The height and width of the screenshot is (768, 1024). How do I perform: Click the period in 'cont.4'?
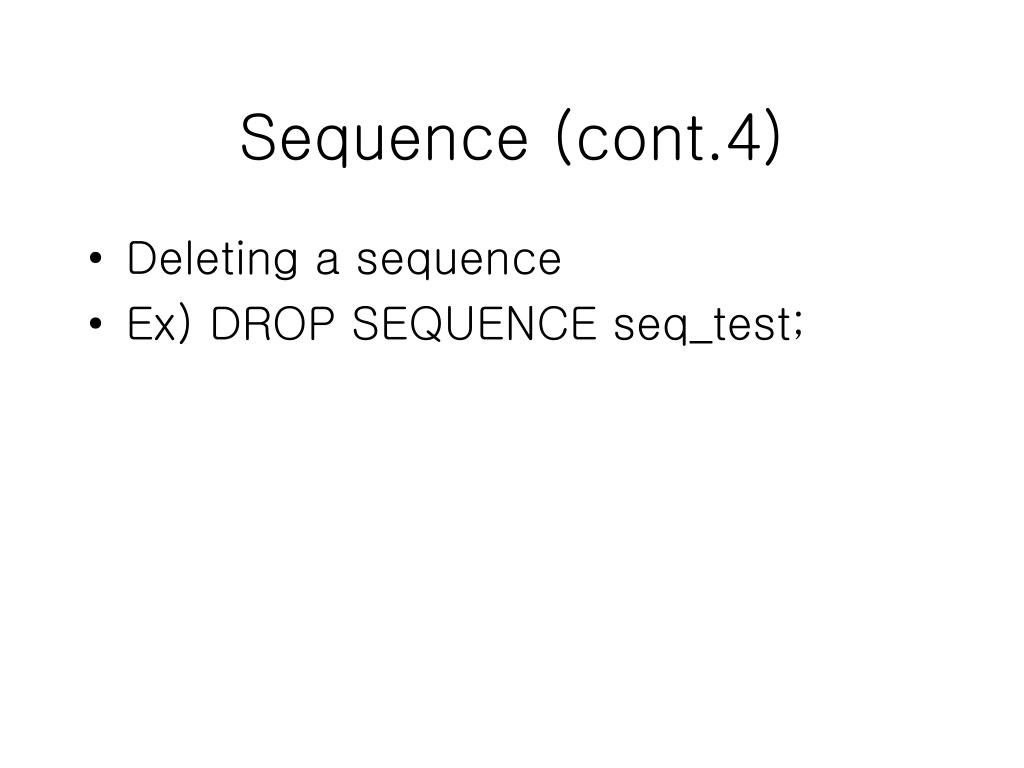click(716, 157)
